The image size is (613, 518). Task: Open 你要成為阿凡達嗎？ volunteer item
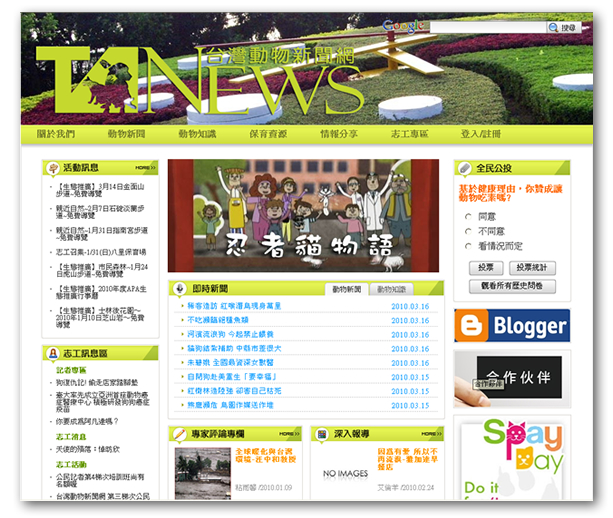point(87,421)
